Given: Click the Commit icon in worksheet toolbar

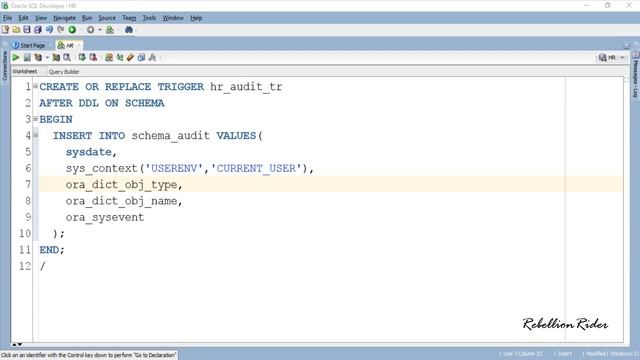Looking at the screenshot, I should click(82, 58).
